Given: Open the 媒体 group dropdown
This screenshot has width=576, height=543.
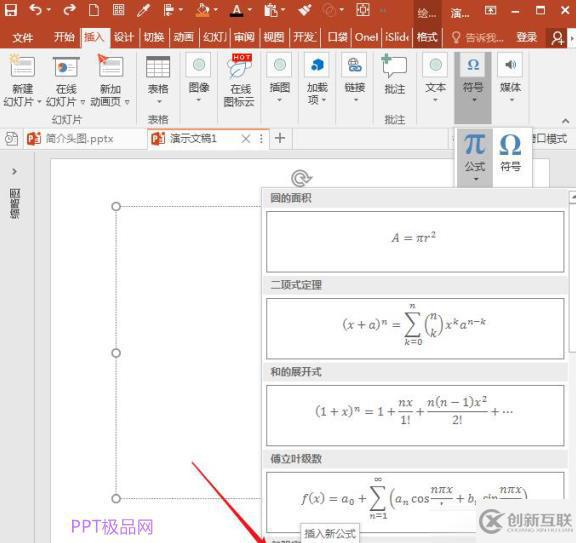Looking at the screenshot, I should pos(510,78).
